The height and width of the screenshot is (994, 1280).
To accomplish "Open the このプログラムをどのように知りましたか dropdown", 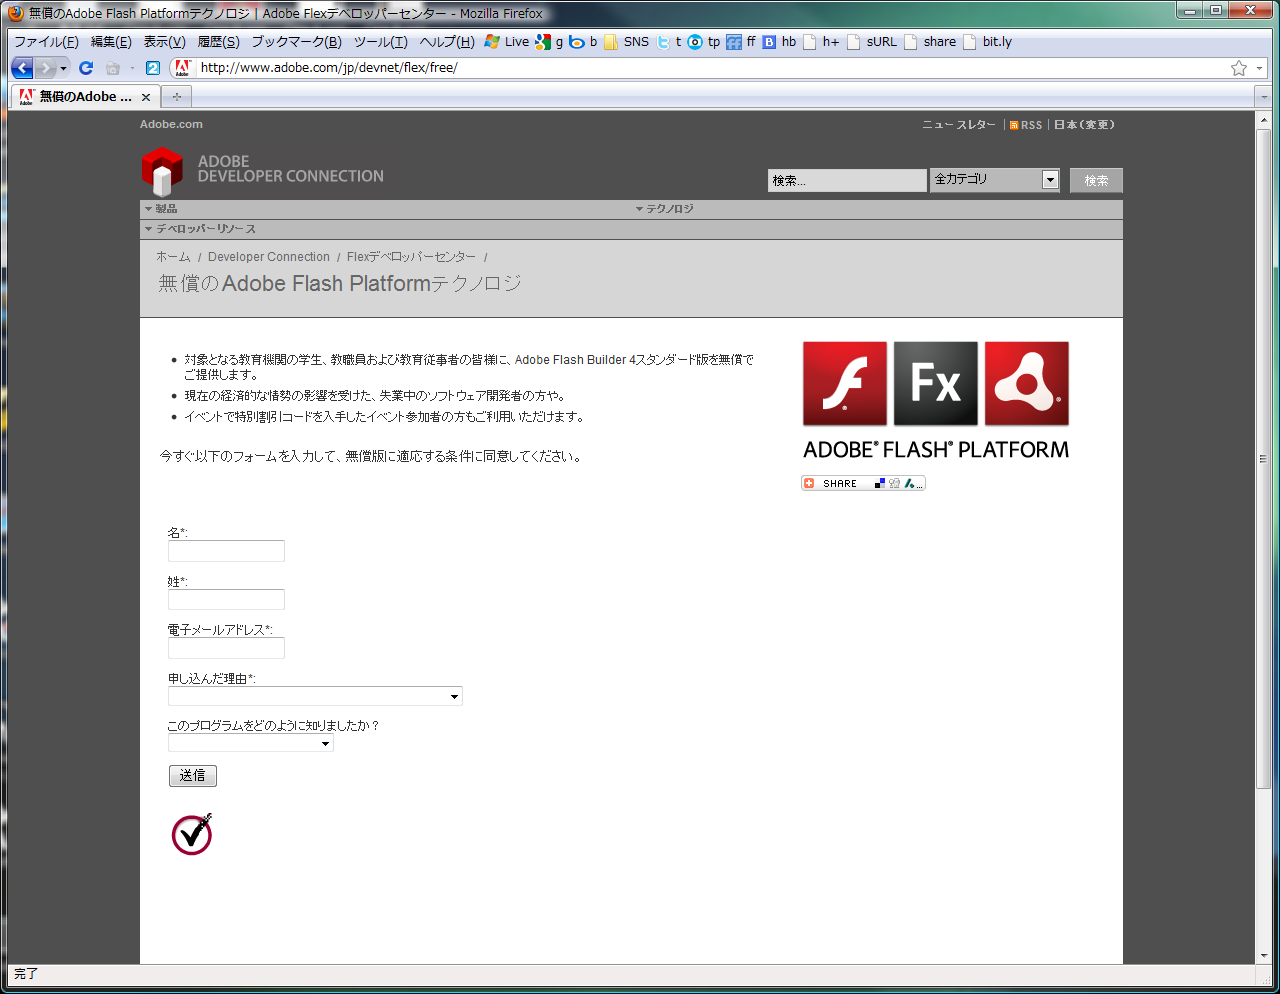I will tap(250, 743).
